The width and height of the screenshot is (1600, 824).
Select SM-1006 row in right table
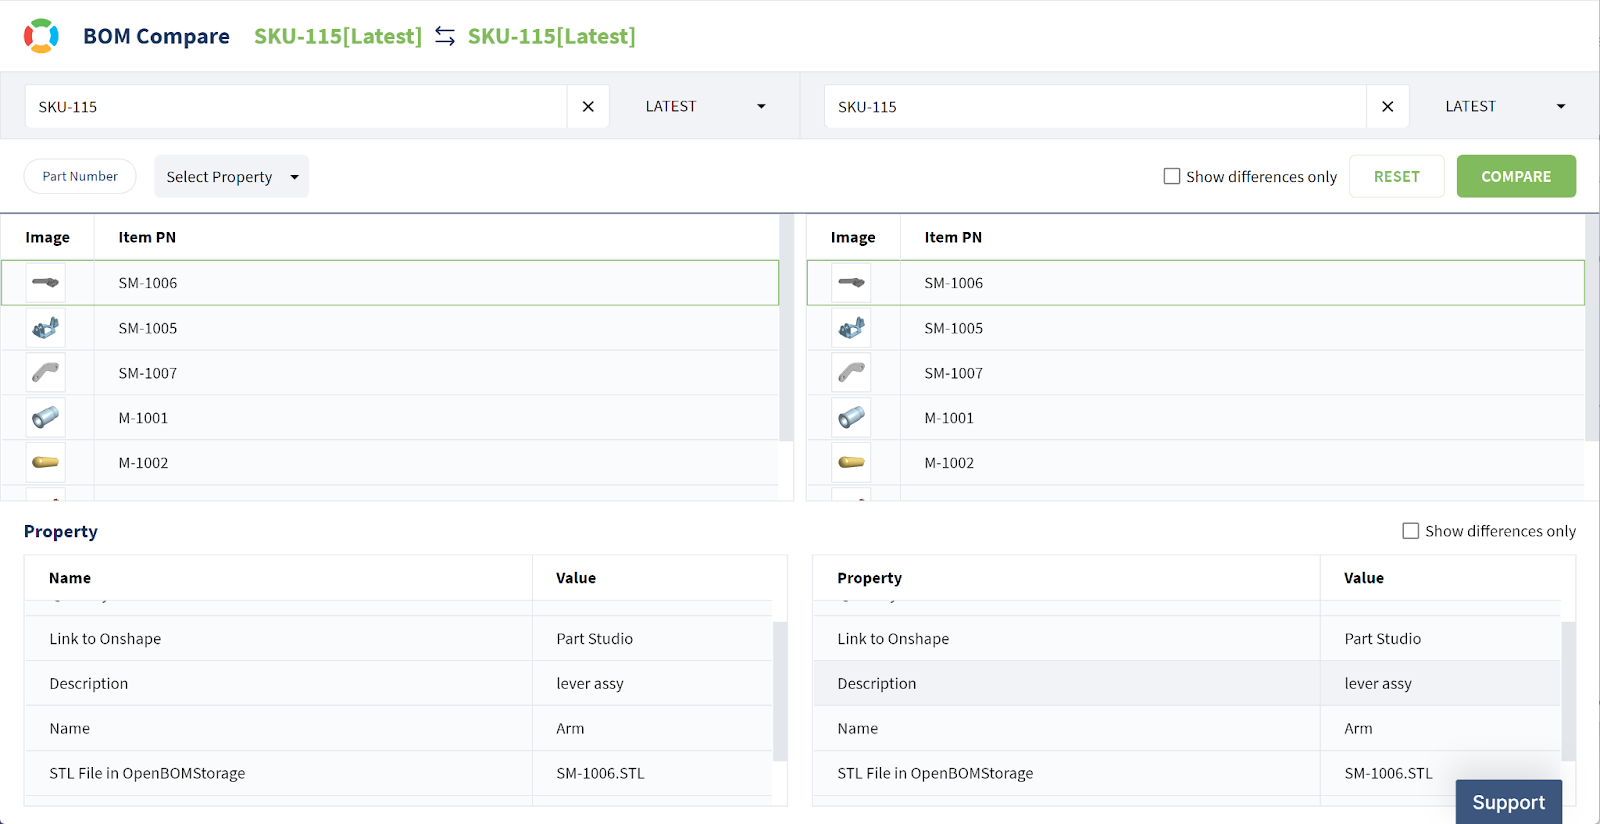(1196, 283)
